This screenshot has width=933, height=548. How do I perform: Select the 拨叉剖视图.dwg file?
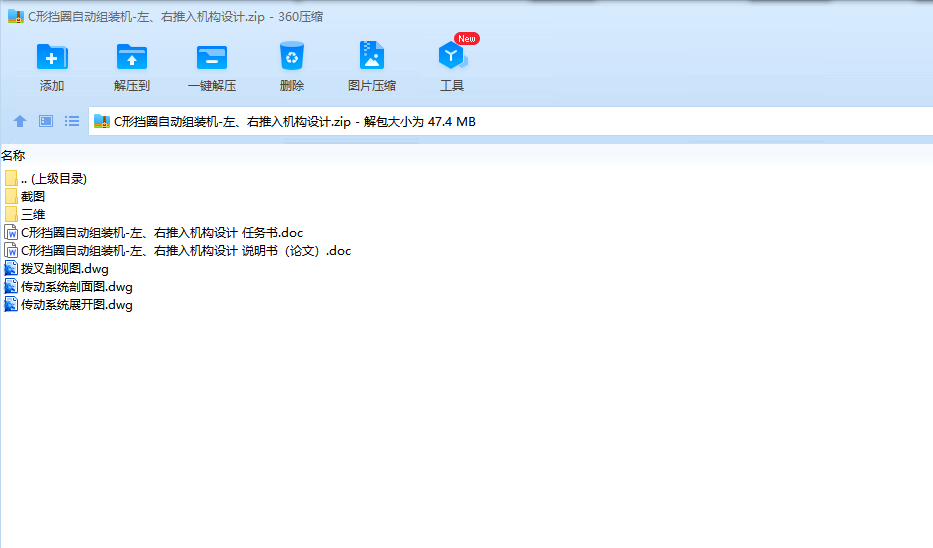57,269
